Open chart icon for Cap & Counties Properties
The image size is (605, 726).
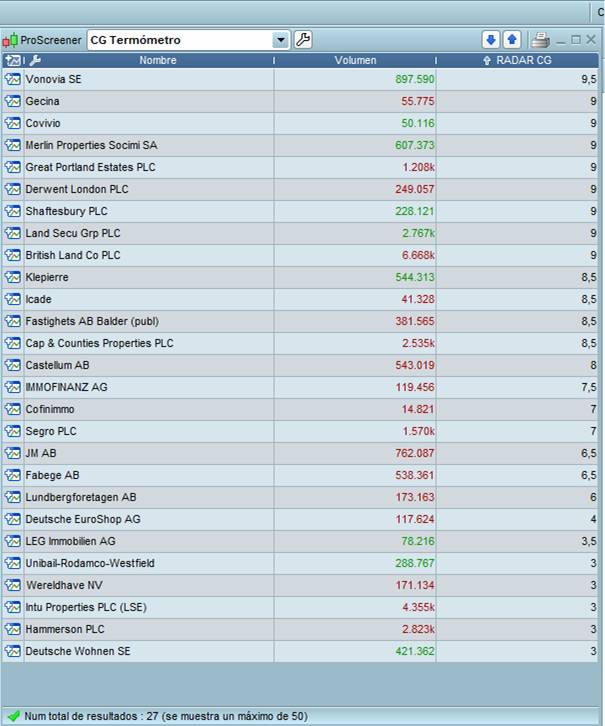click(13, 343)
